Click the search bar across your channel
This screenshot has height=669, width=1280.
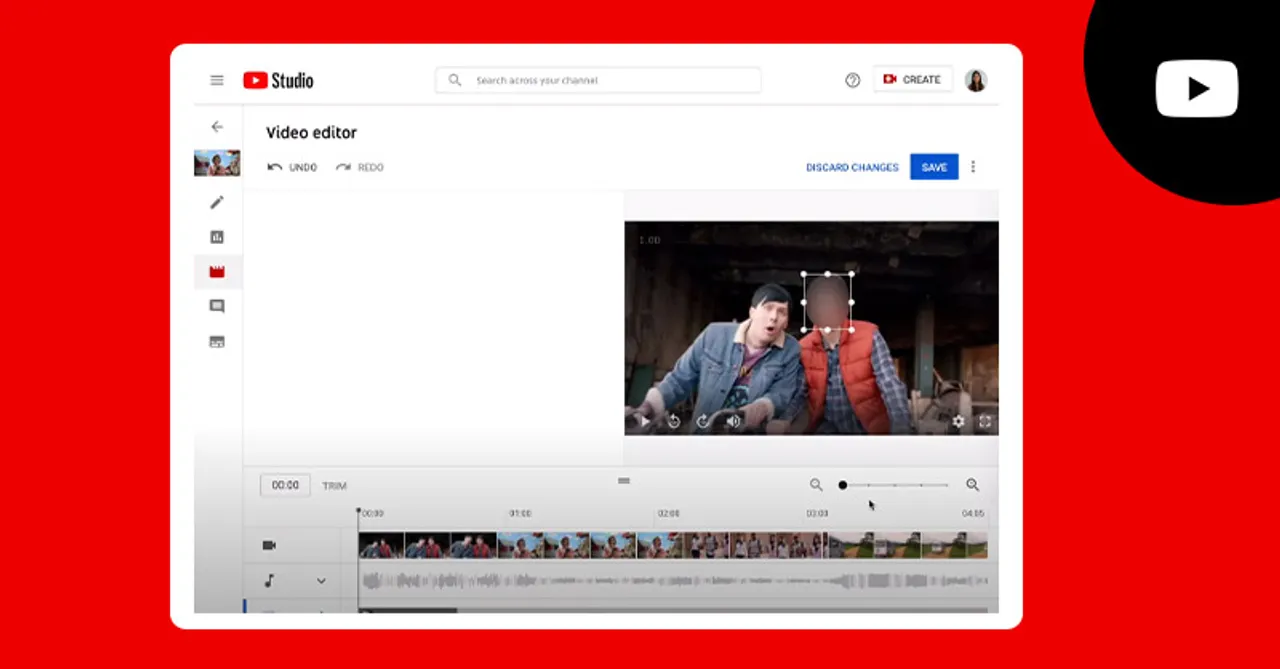pos(598,80)
